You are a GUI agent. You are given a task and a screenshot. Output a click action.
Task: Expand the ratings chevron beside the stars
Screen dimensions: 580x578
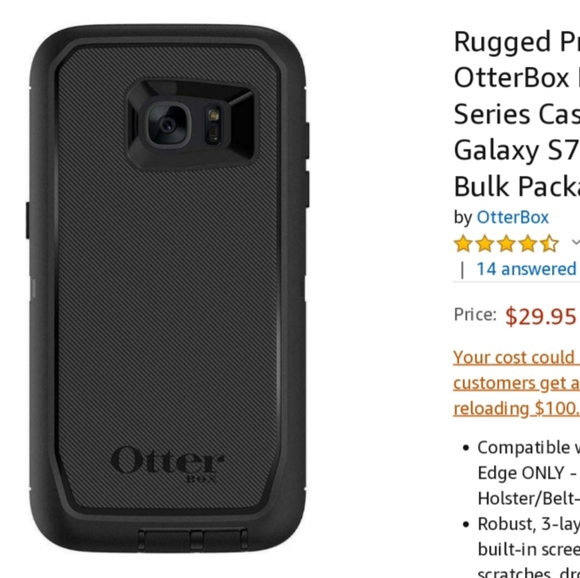pos(576,242)
